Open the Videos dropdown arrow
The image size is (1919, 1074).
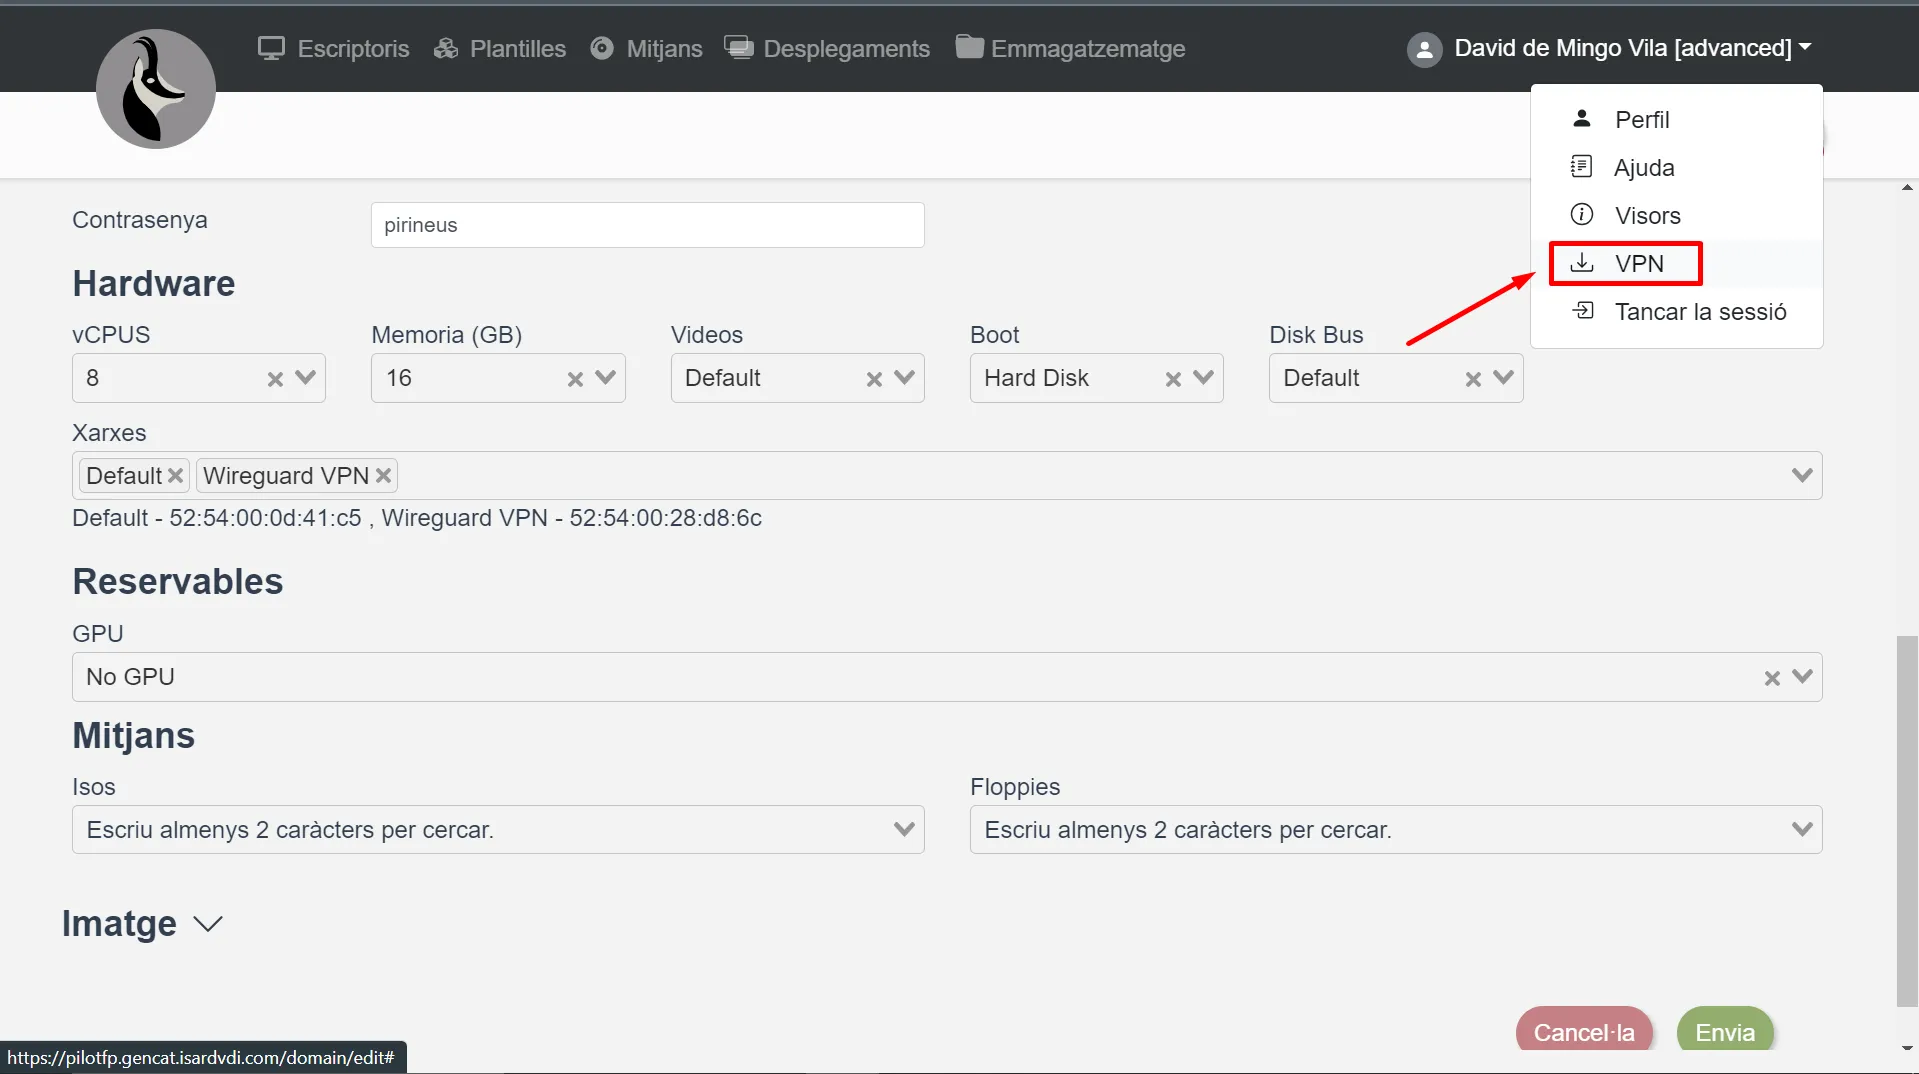coord(904,378)
